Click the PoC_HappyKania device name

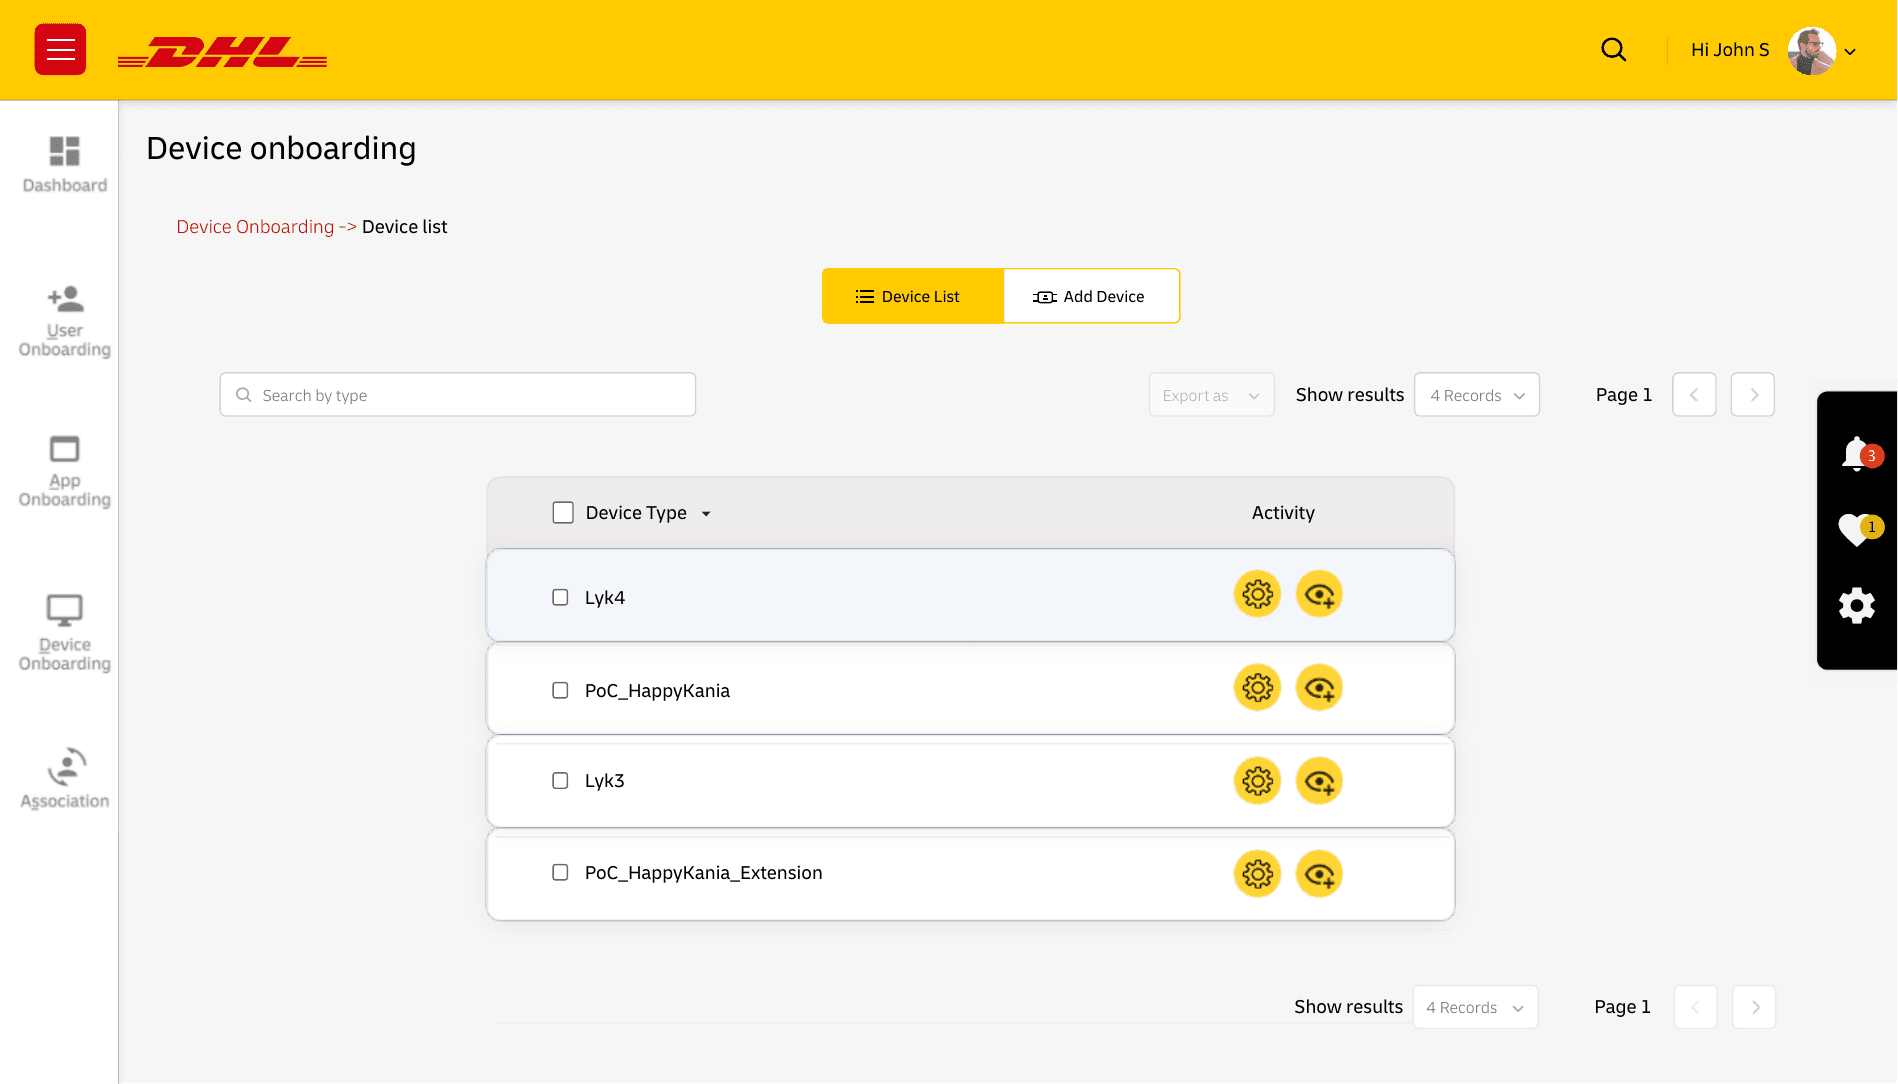(x=657, y=691)
